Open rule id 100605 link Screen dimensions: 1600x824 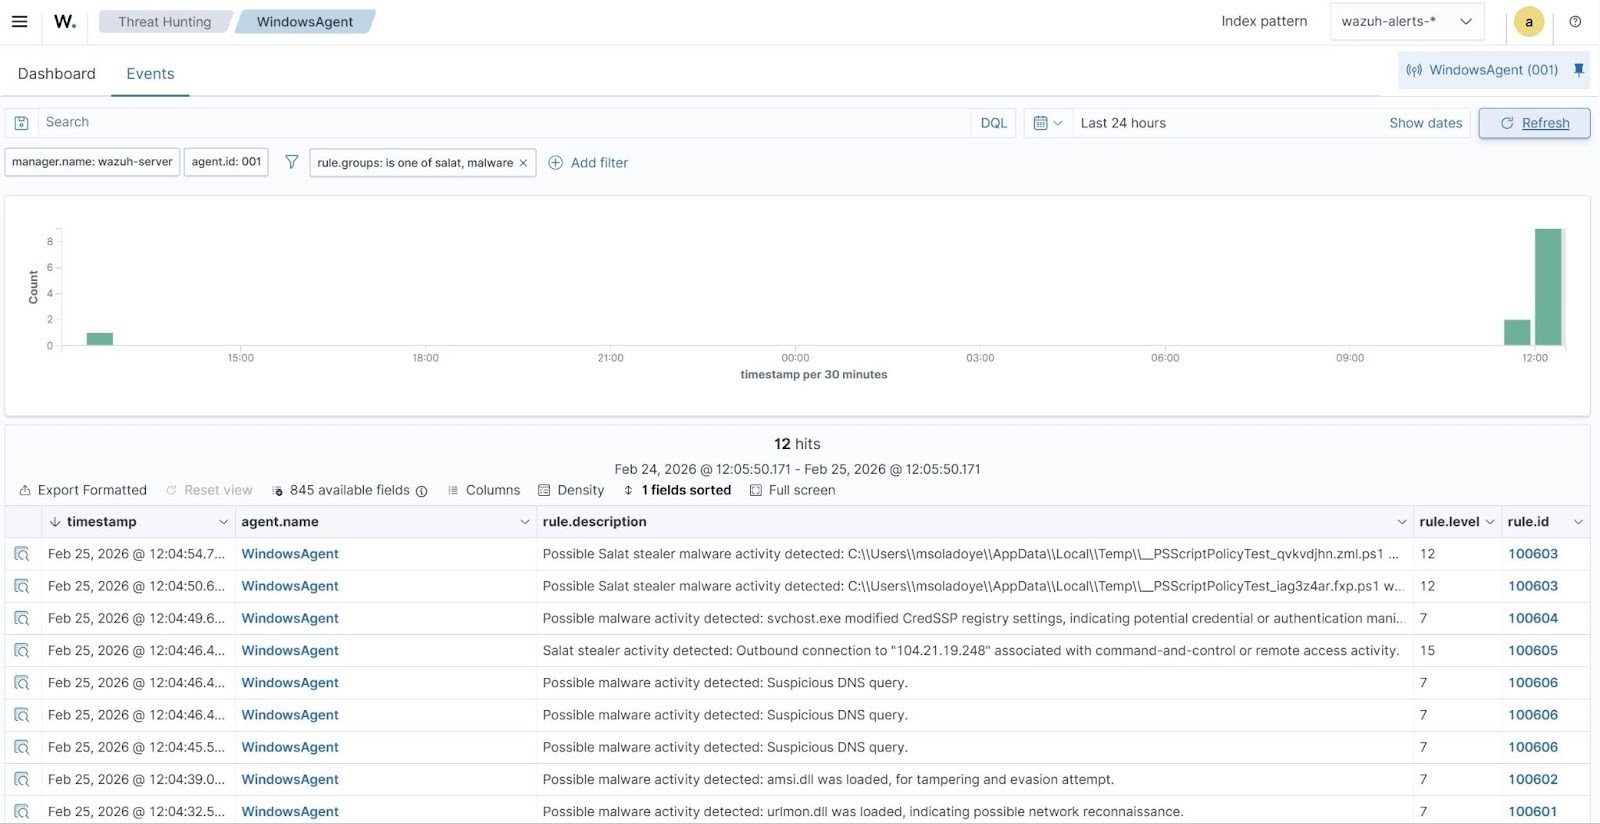[1533, 651]
